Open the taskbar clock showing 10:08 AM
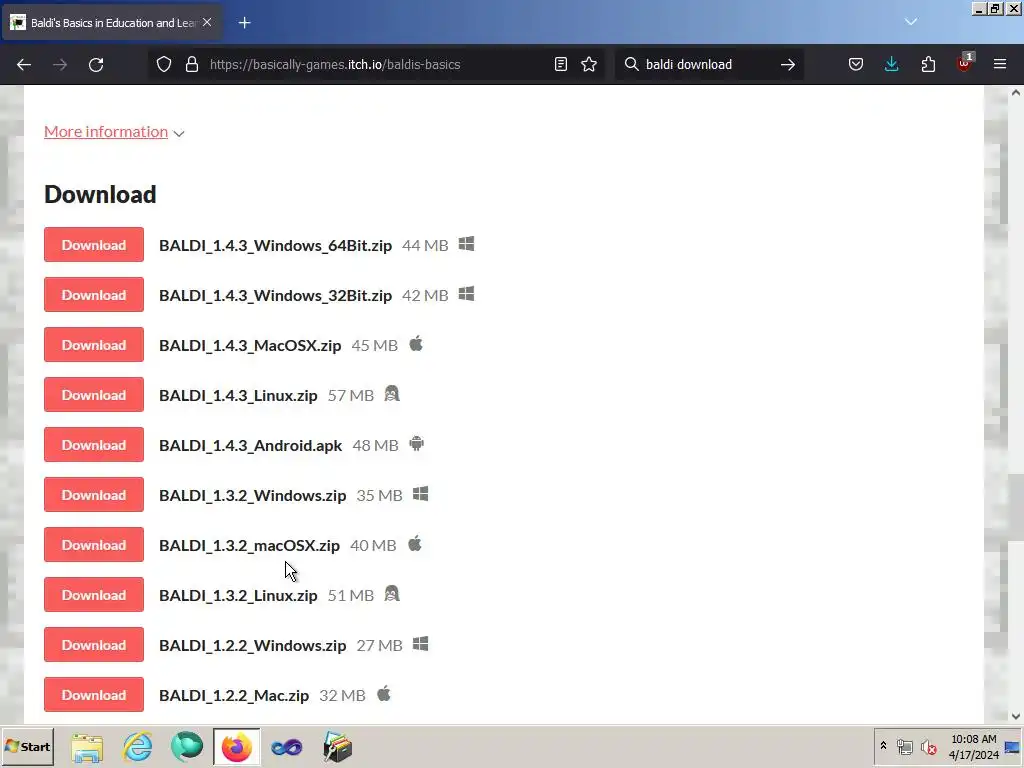The height and width of the screenshot is (768, 1024). [x=974, y=747]
